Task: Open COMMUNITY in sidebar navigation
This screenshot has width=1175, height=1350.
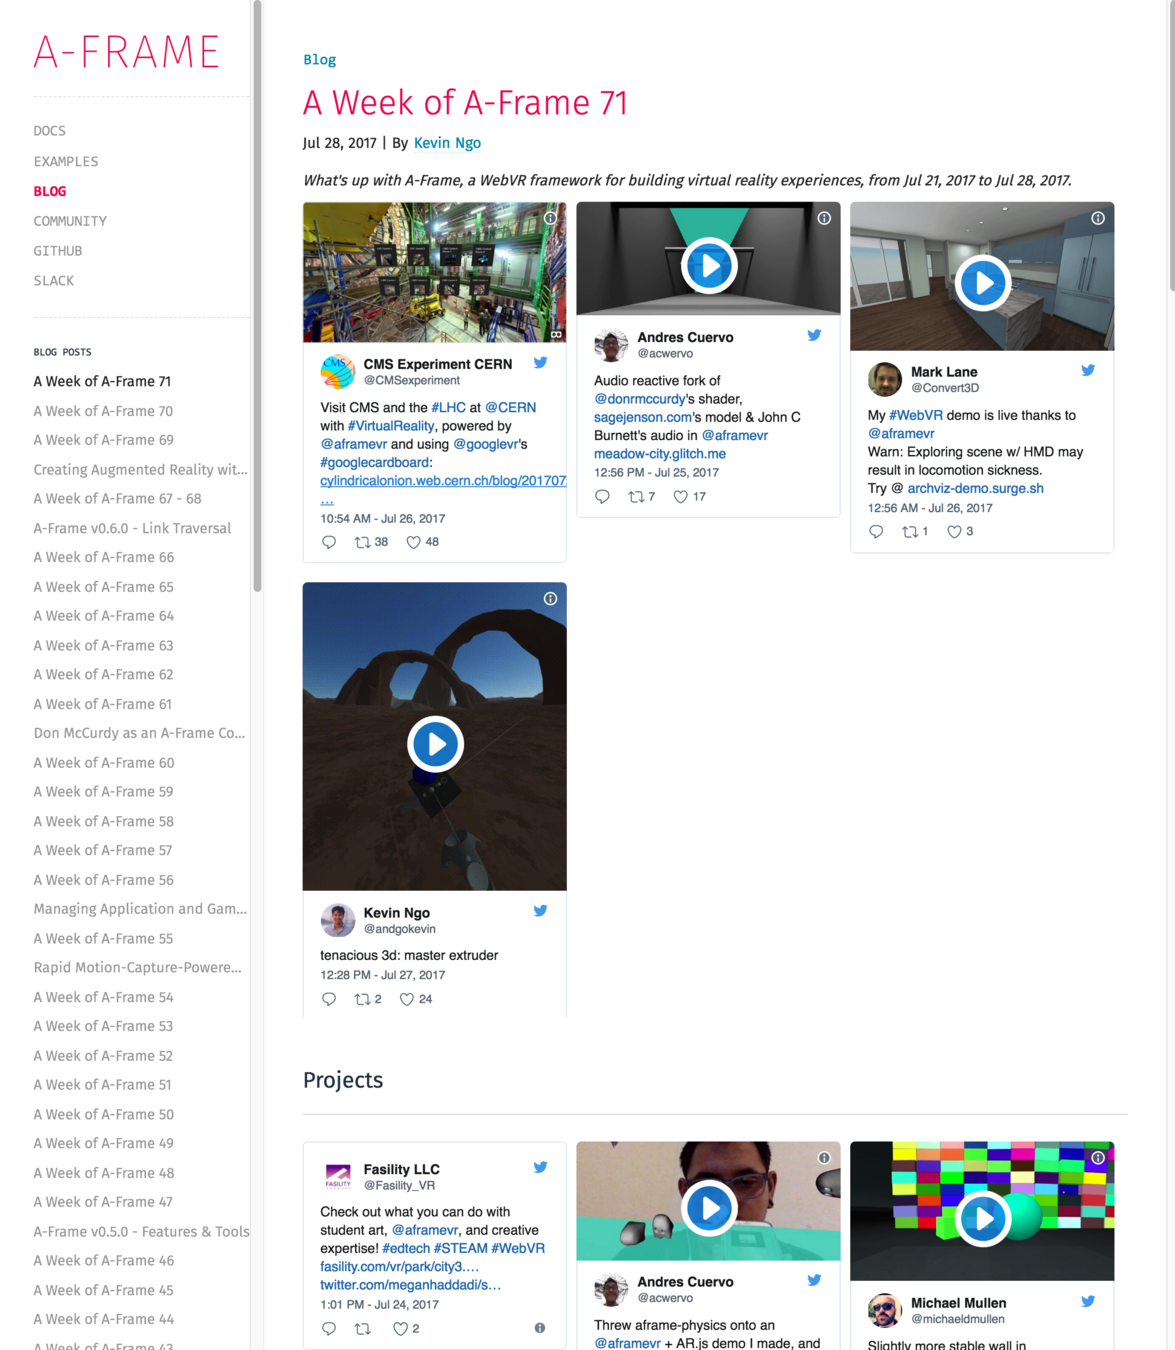Action: tap(70, 221)
